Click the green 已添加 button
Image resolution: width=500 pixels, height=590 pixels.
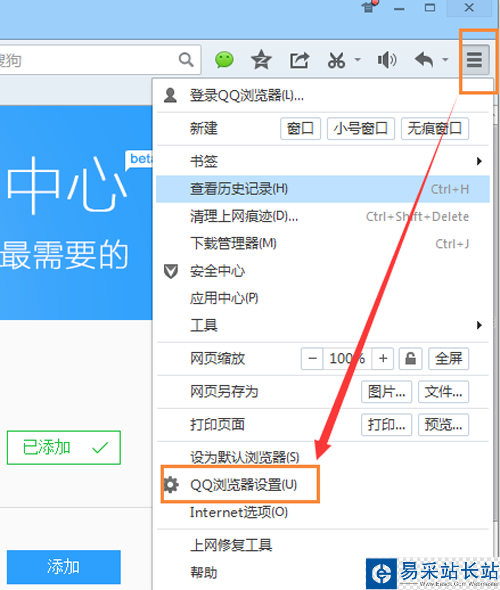tap(64, 447)
